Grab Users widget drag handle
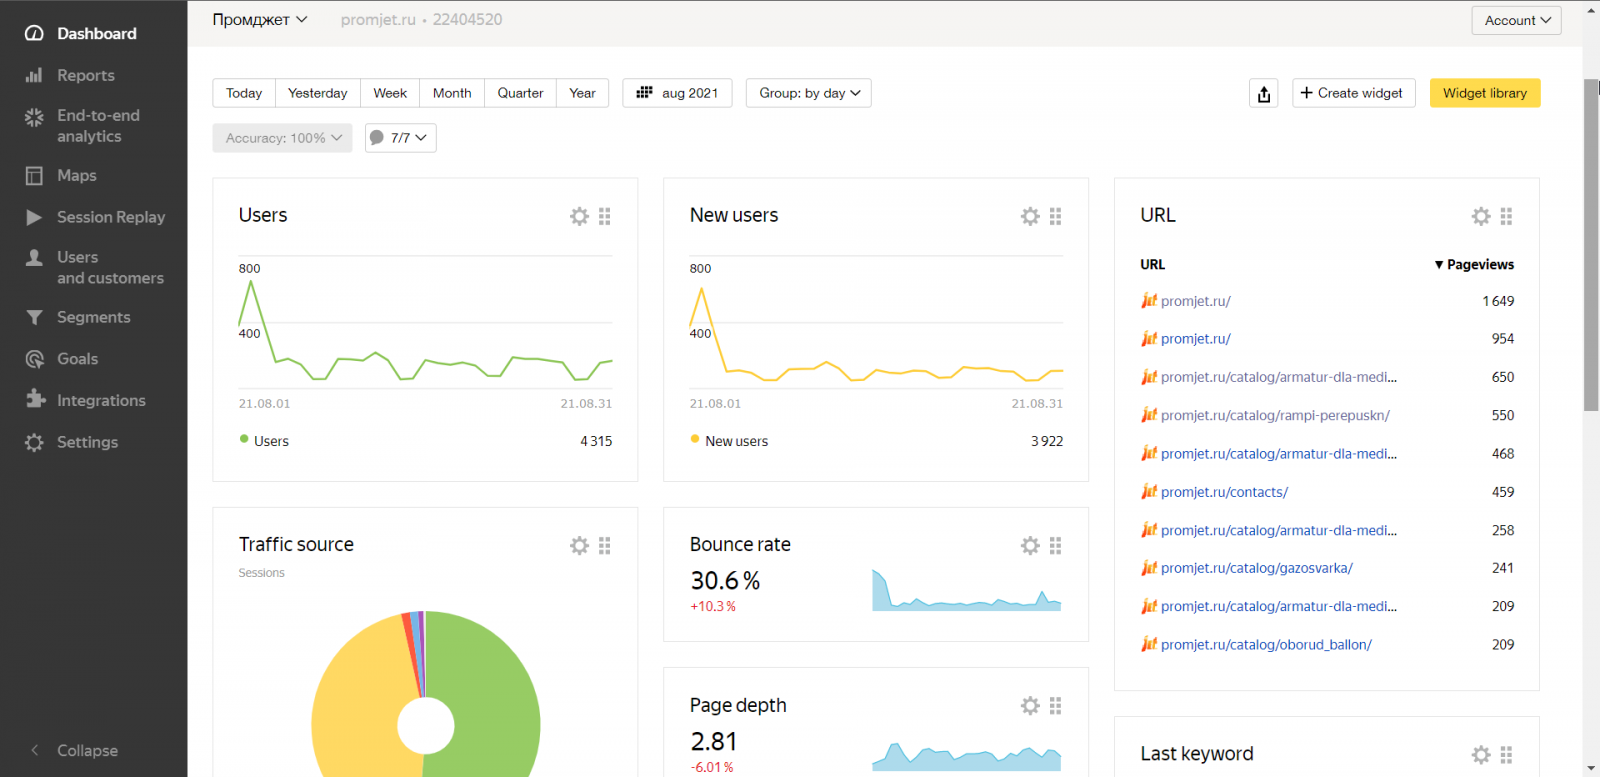The width and height of the screenshot is (1600, 777). 605,216
